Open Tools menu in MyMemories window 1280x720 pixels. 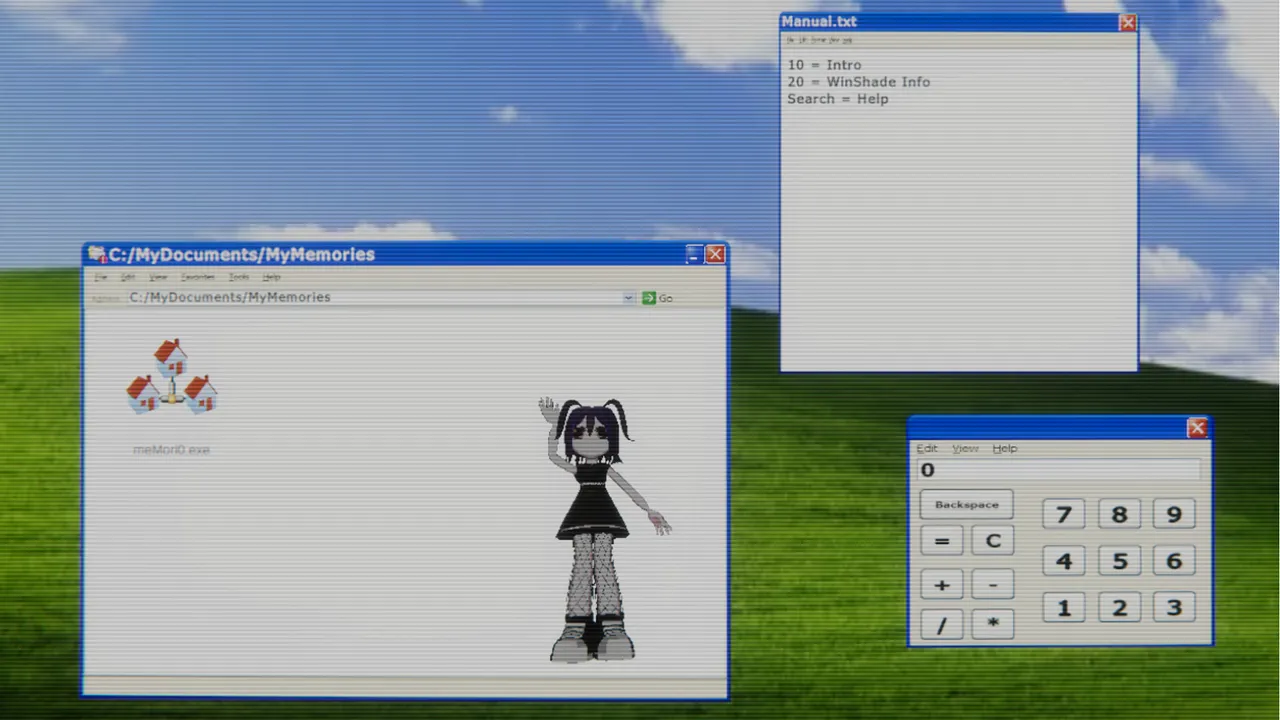pos(238,277)
